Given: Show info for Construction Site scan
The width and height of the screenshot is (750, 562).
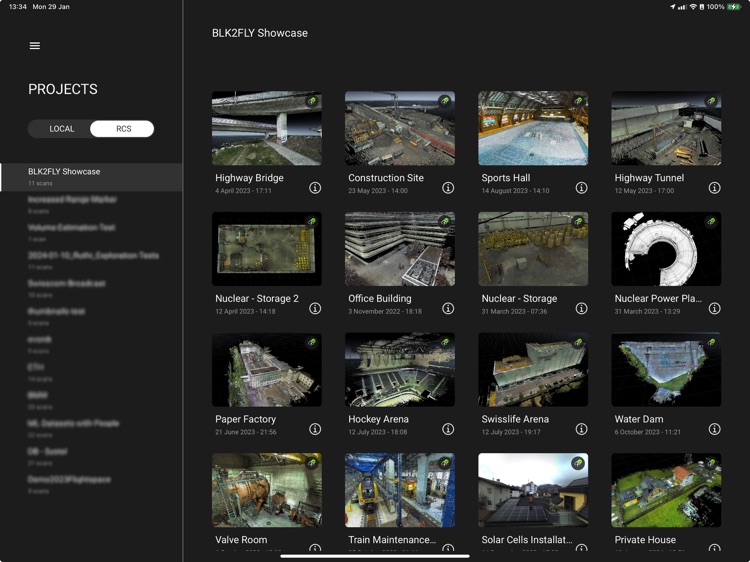Looking at the screenshot, I should [x=448, y=188].
